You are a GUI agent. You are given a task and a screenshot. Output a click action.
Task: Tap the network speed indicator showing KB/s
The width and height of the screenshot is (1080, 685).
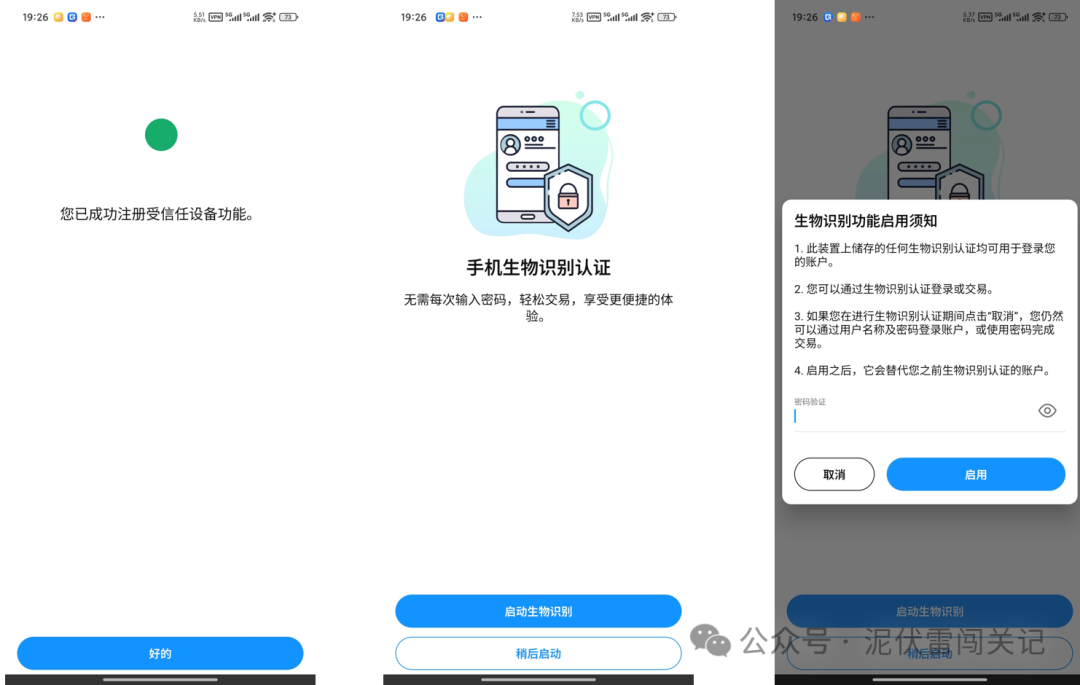pyautogui.click(x=197, y=17)
